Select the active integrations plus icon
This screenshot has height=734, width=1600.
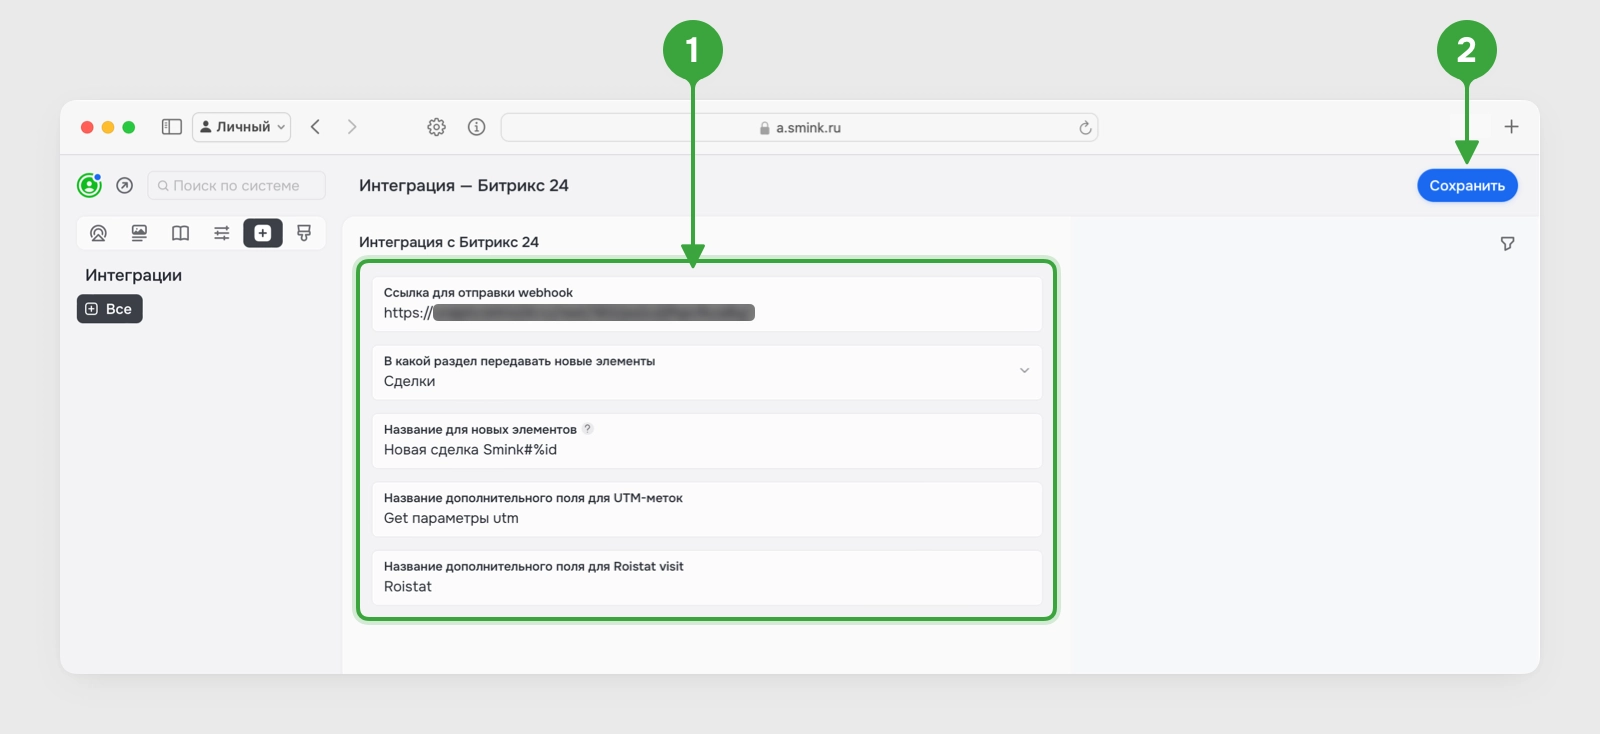(x=263, y=233)
